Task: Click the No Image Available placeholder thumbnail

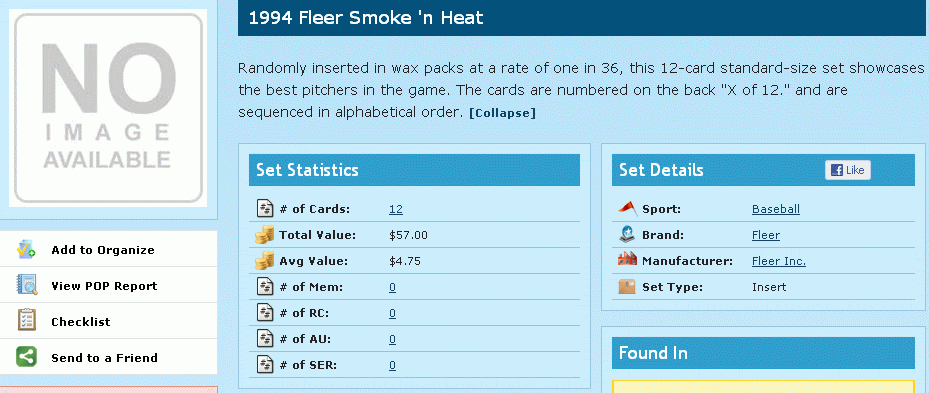Action: [108, 108]
